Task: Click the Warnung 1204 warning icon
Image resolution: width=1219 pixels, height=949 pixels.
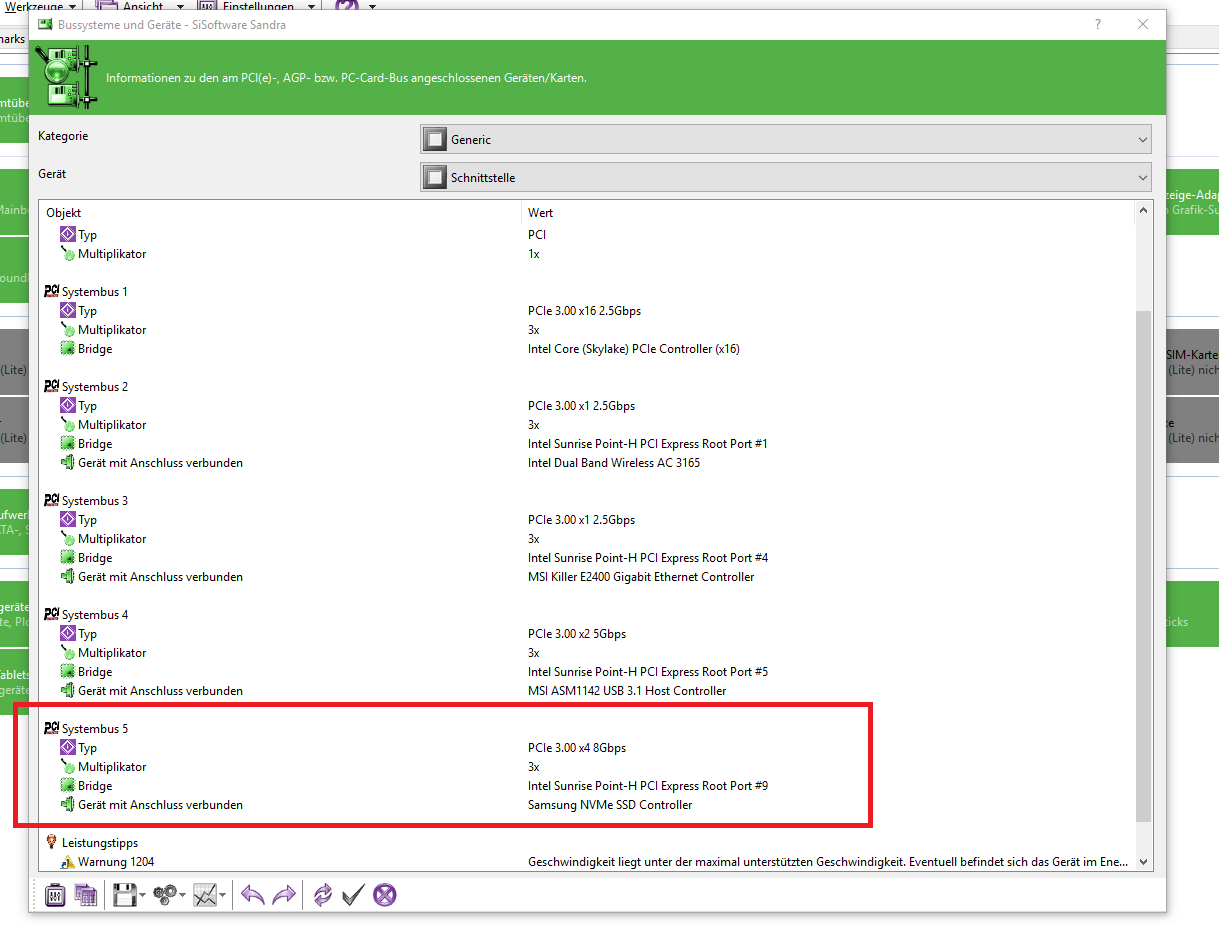Action: tap(68, 861)
